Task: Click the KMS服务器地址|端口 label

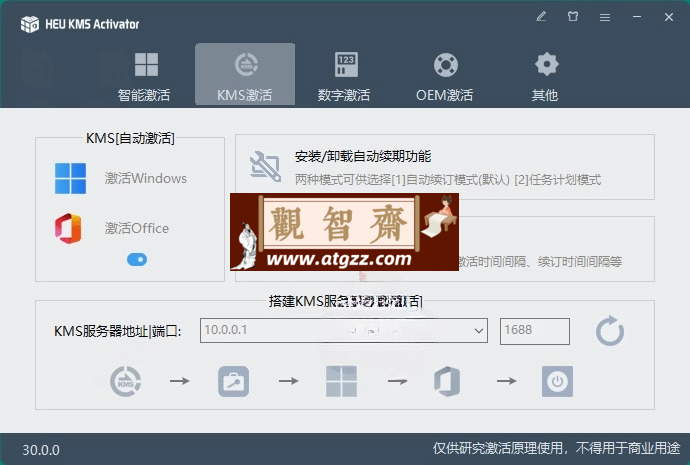Action: pyautogui.click(x=117, y=331)
